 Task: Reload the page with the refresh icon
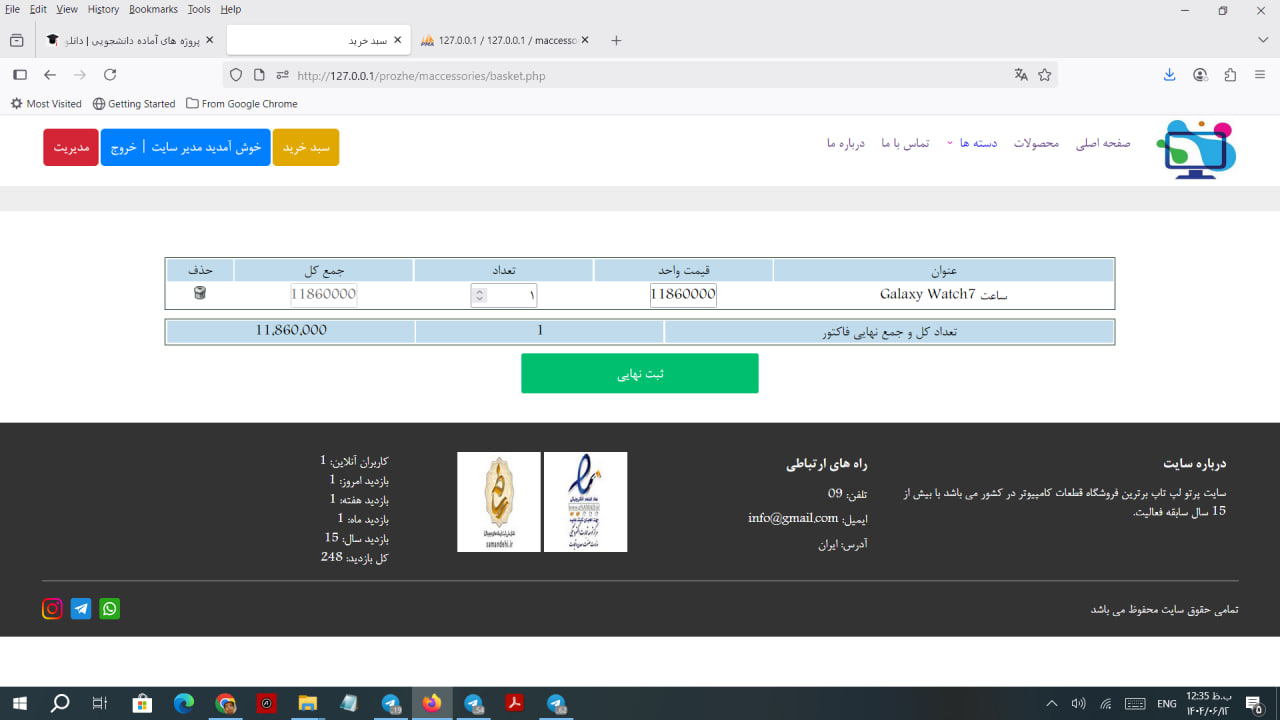tap(110, 75)
